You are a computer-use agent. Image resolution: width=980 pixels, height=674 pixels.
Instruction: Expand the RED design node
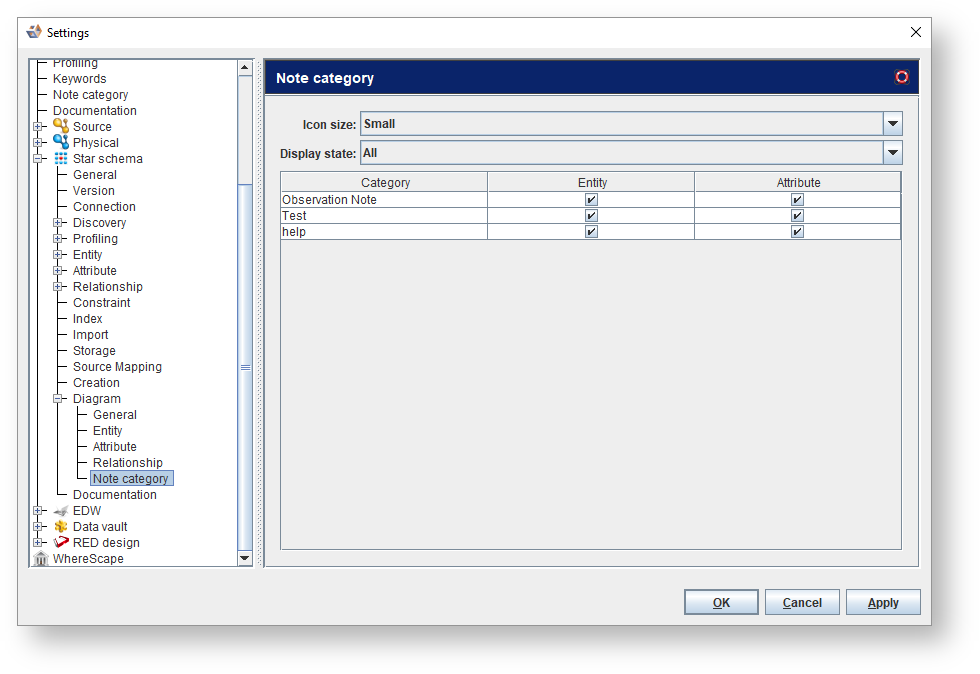[x=38, y=542]
